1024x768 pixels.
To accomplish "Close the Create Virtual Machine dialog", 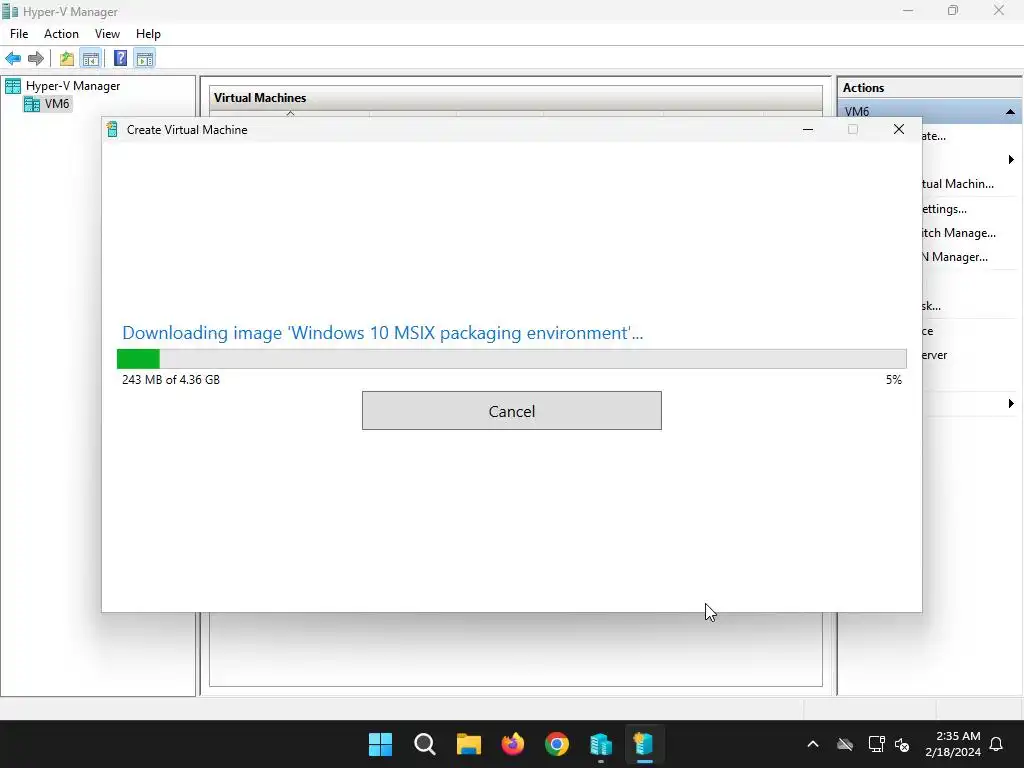I will (899, 129).
